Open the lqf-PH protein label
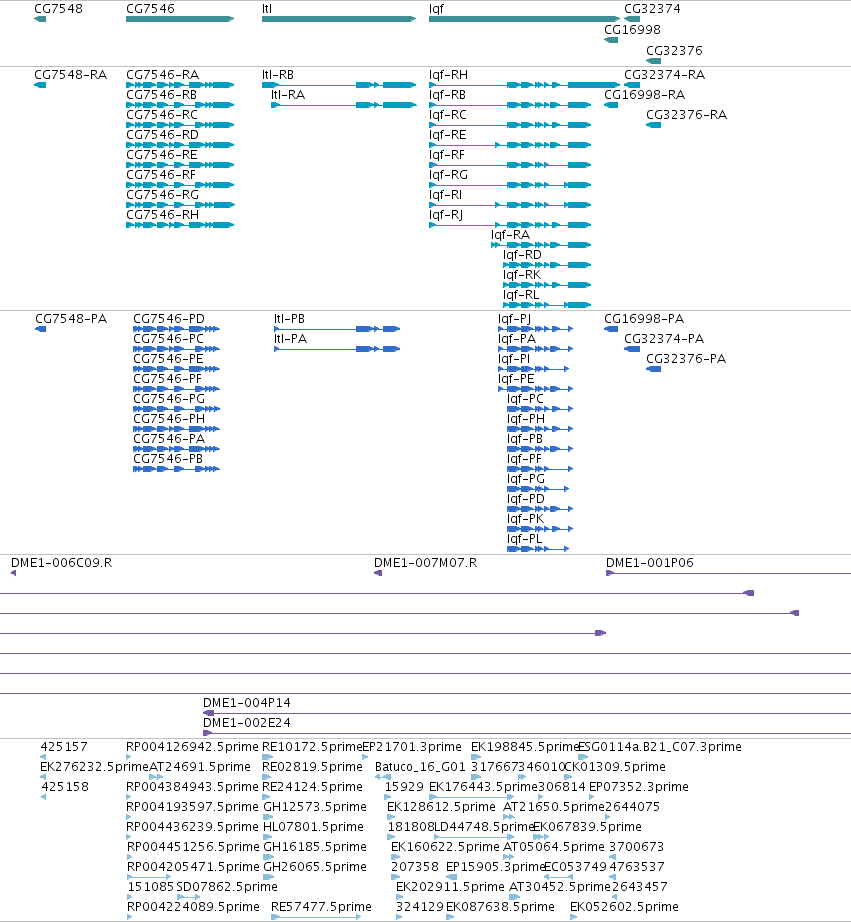 tap(526, 419)
